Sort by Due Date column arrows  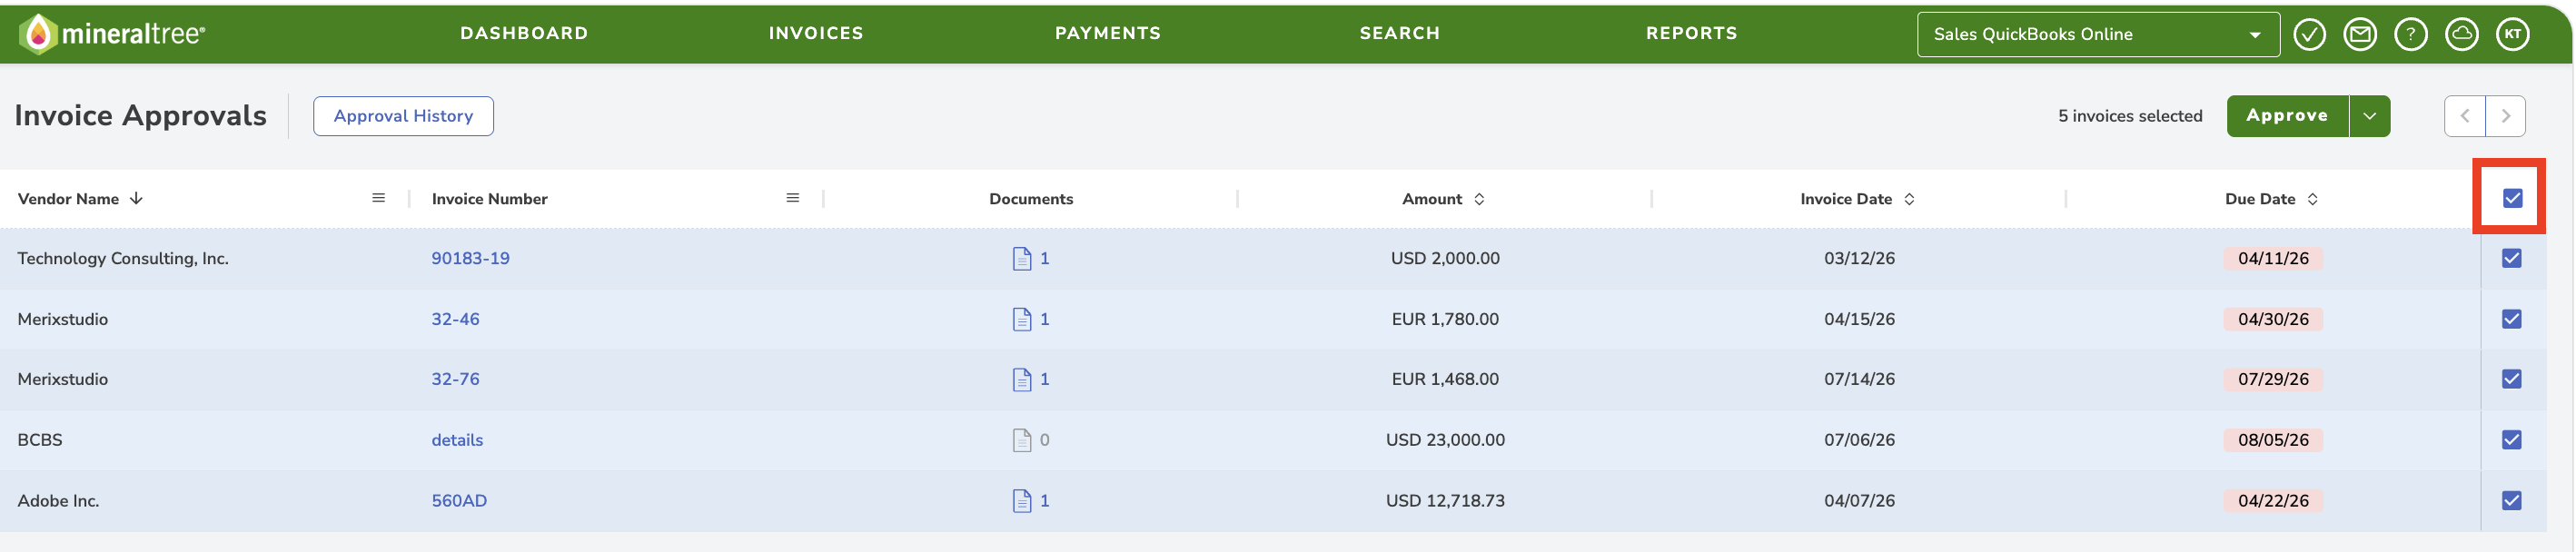click(2312, 199)
